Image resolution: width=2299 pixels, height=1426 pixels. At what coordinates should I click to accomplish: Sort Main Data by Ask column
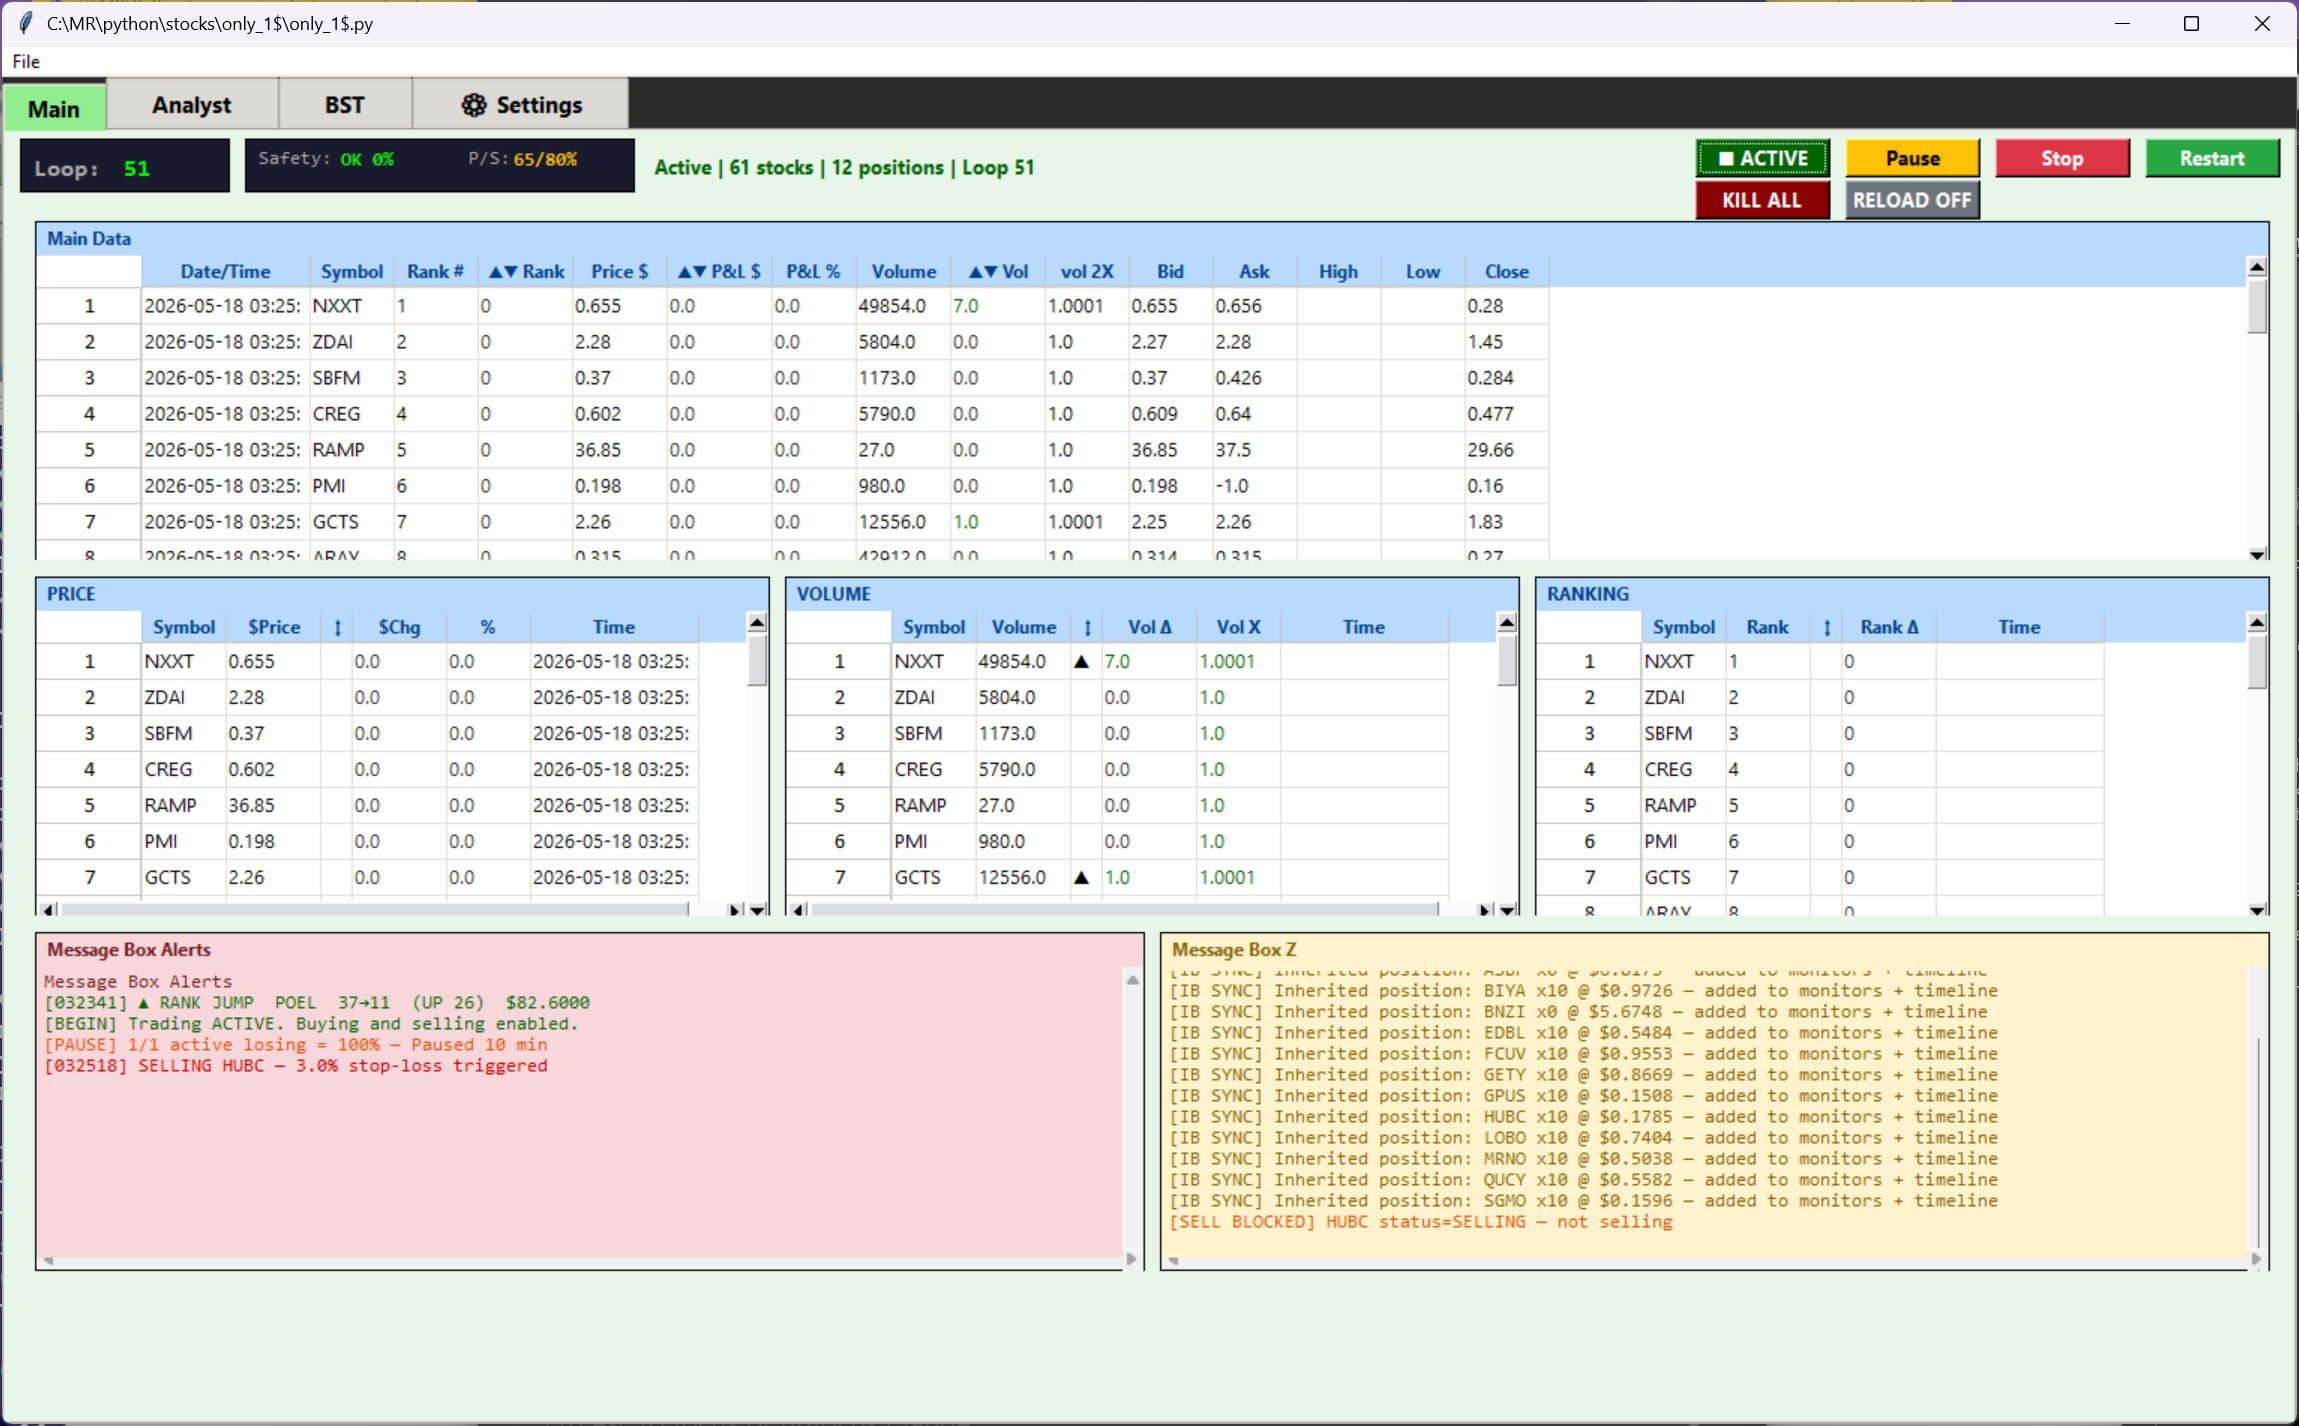(1254, 271)
